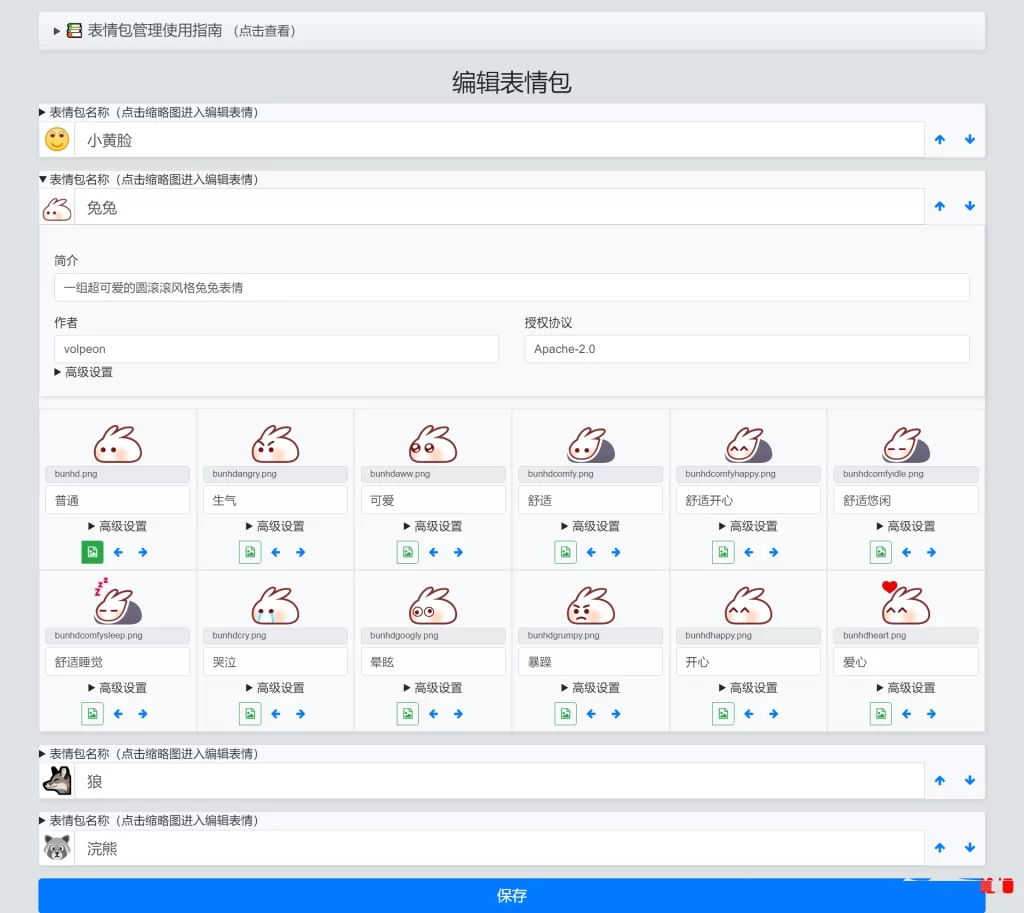Screen dimensions: 1024x913
Task: Click the 授权协议 license input field
Action: (747, 349)
